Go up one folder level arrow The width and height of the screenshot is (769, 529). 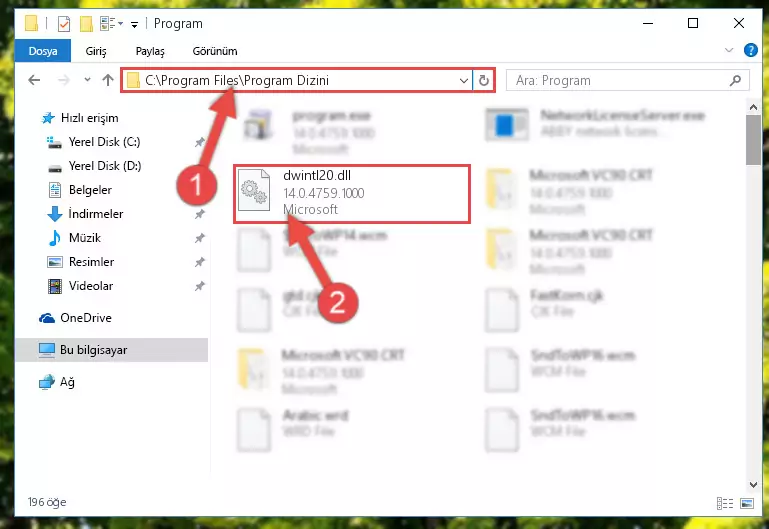point(108,80)
